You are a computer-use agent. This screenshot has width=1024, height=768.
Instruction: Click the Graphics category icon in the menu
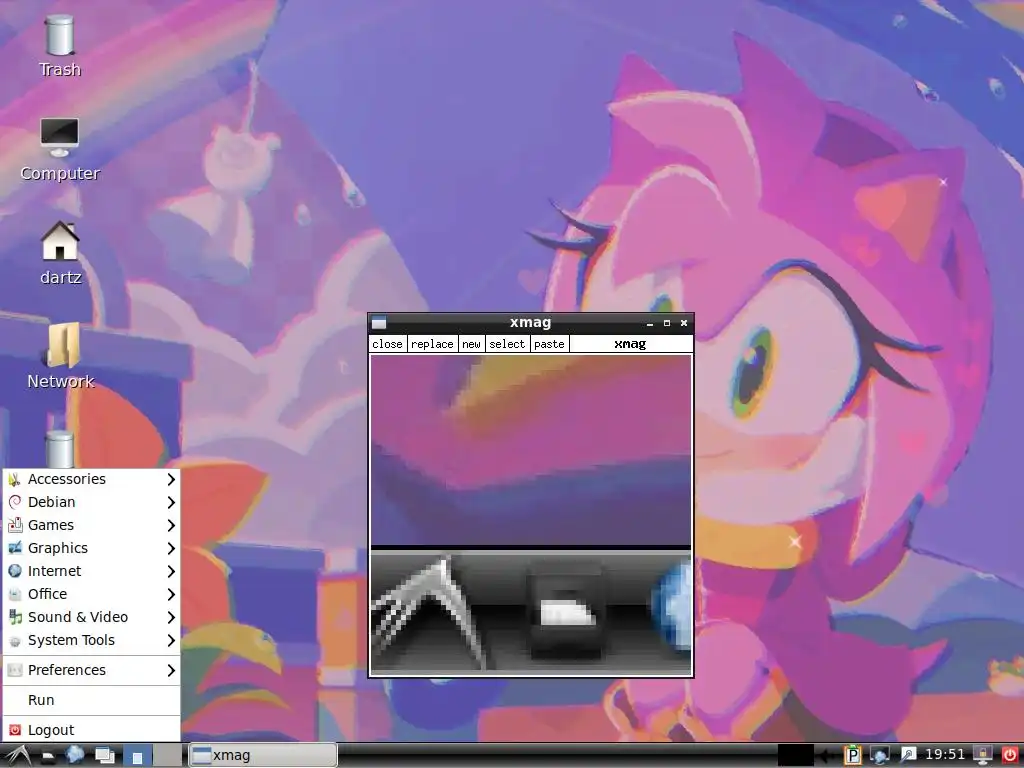coord(15,548)
